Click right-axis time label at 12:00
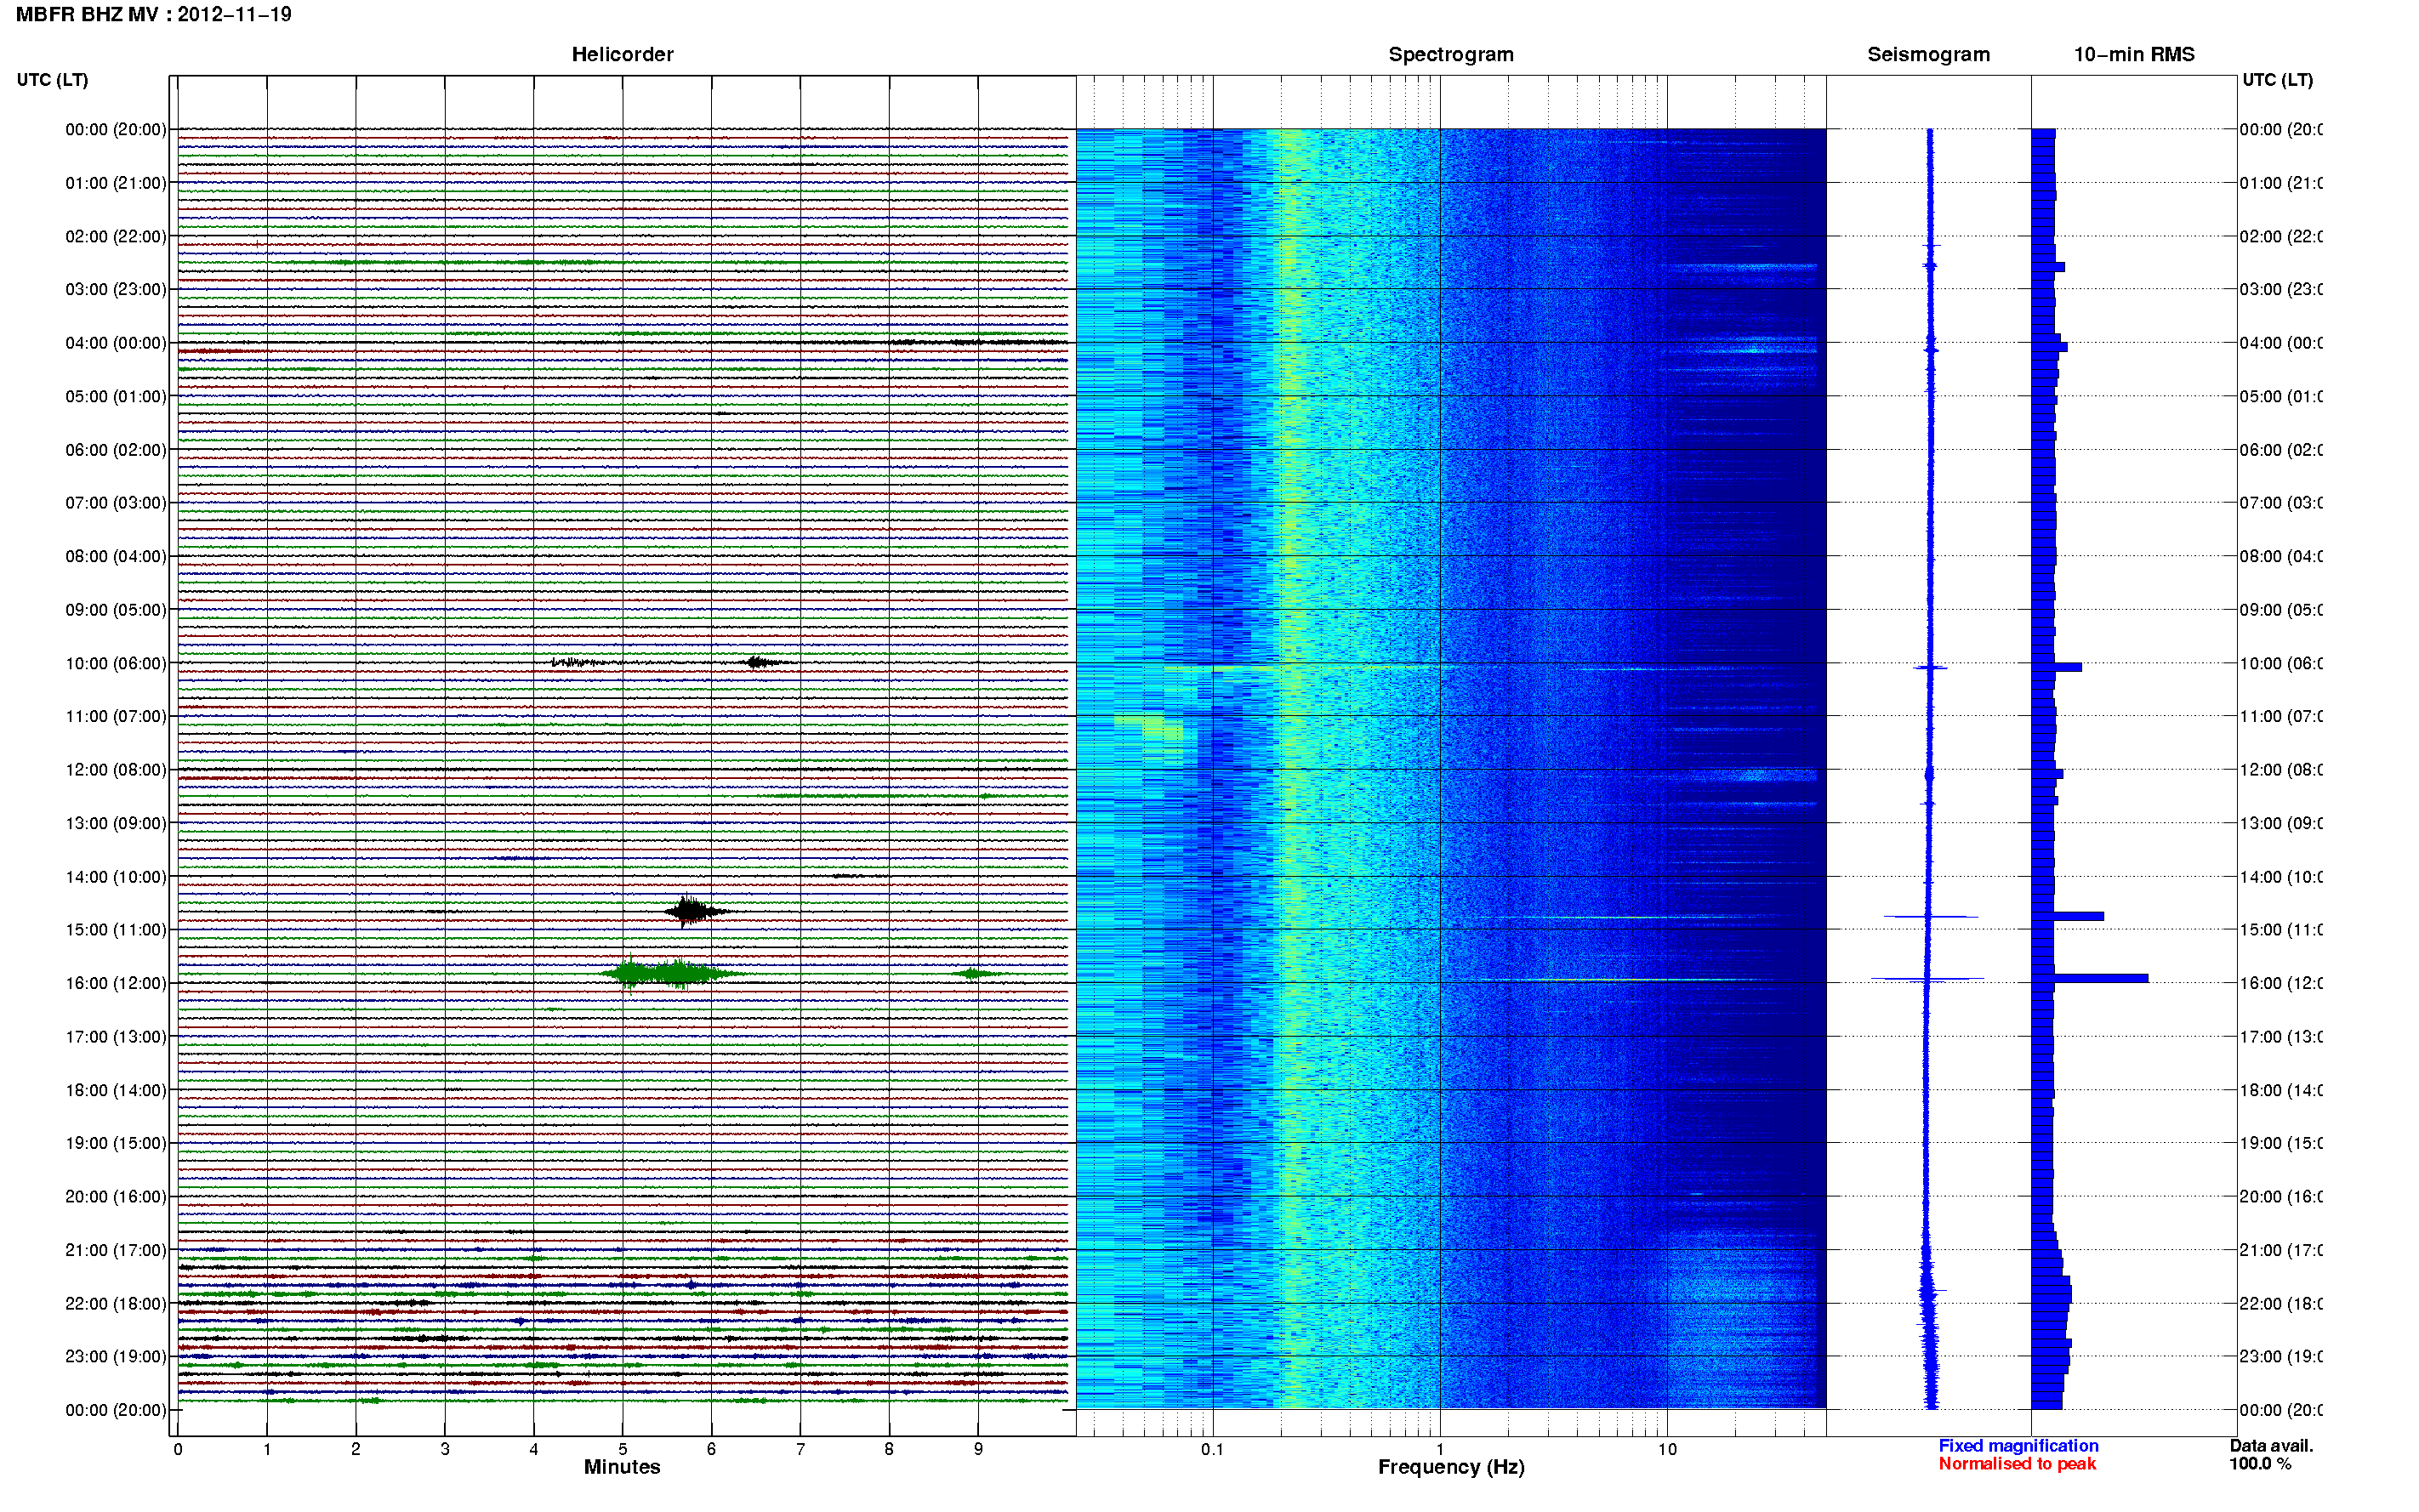This screenshot has width=2419, height=1512. point(2281,770)
